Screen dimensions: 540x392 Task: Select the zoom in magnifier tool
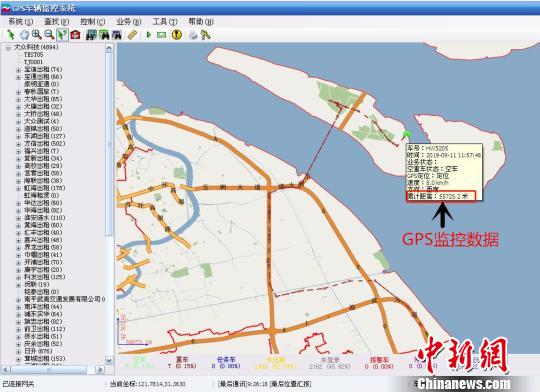tap(37, 34)
